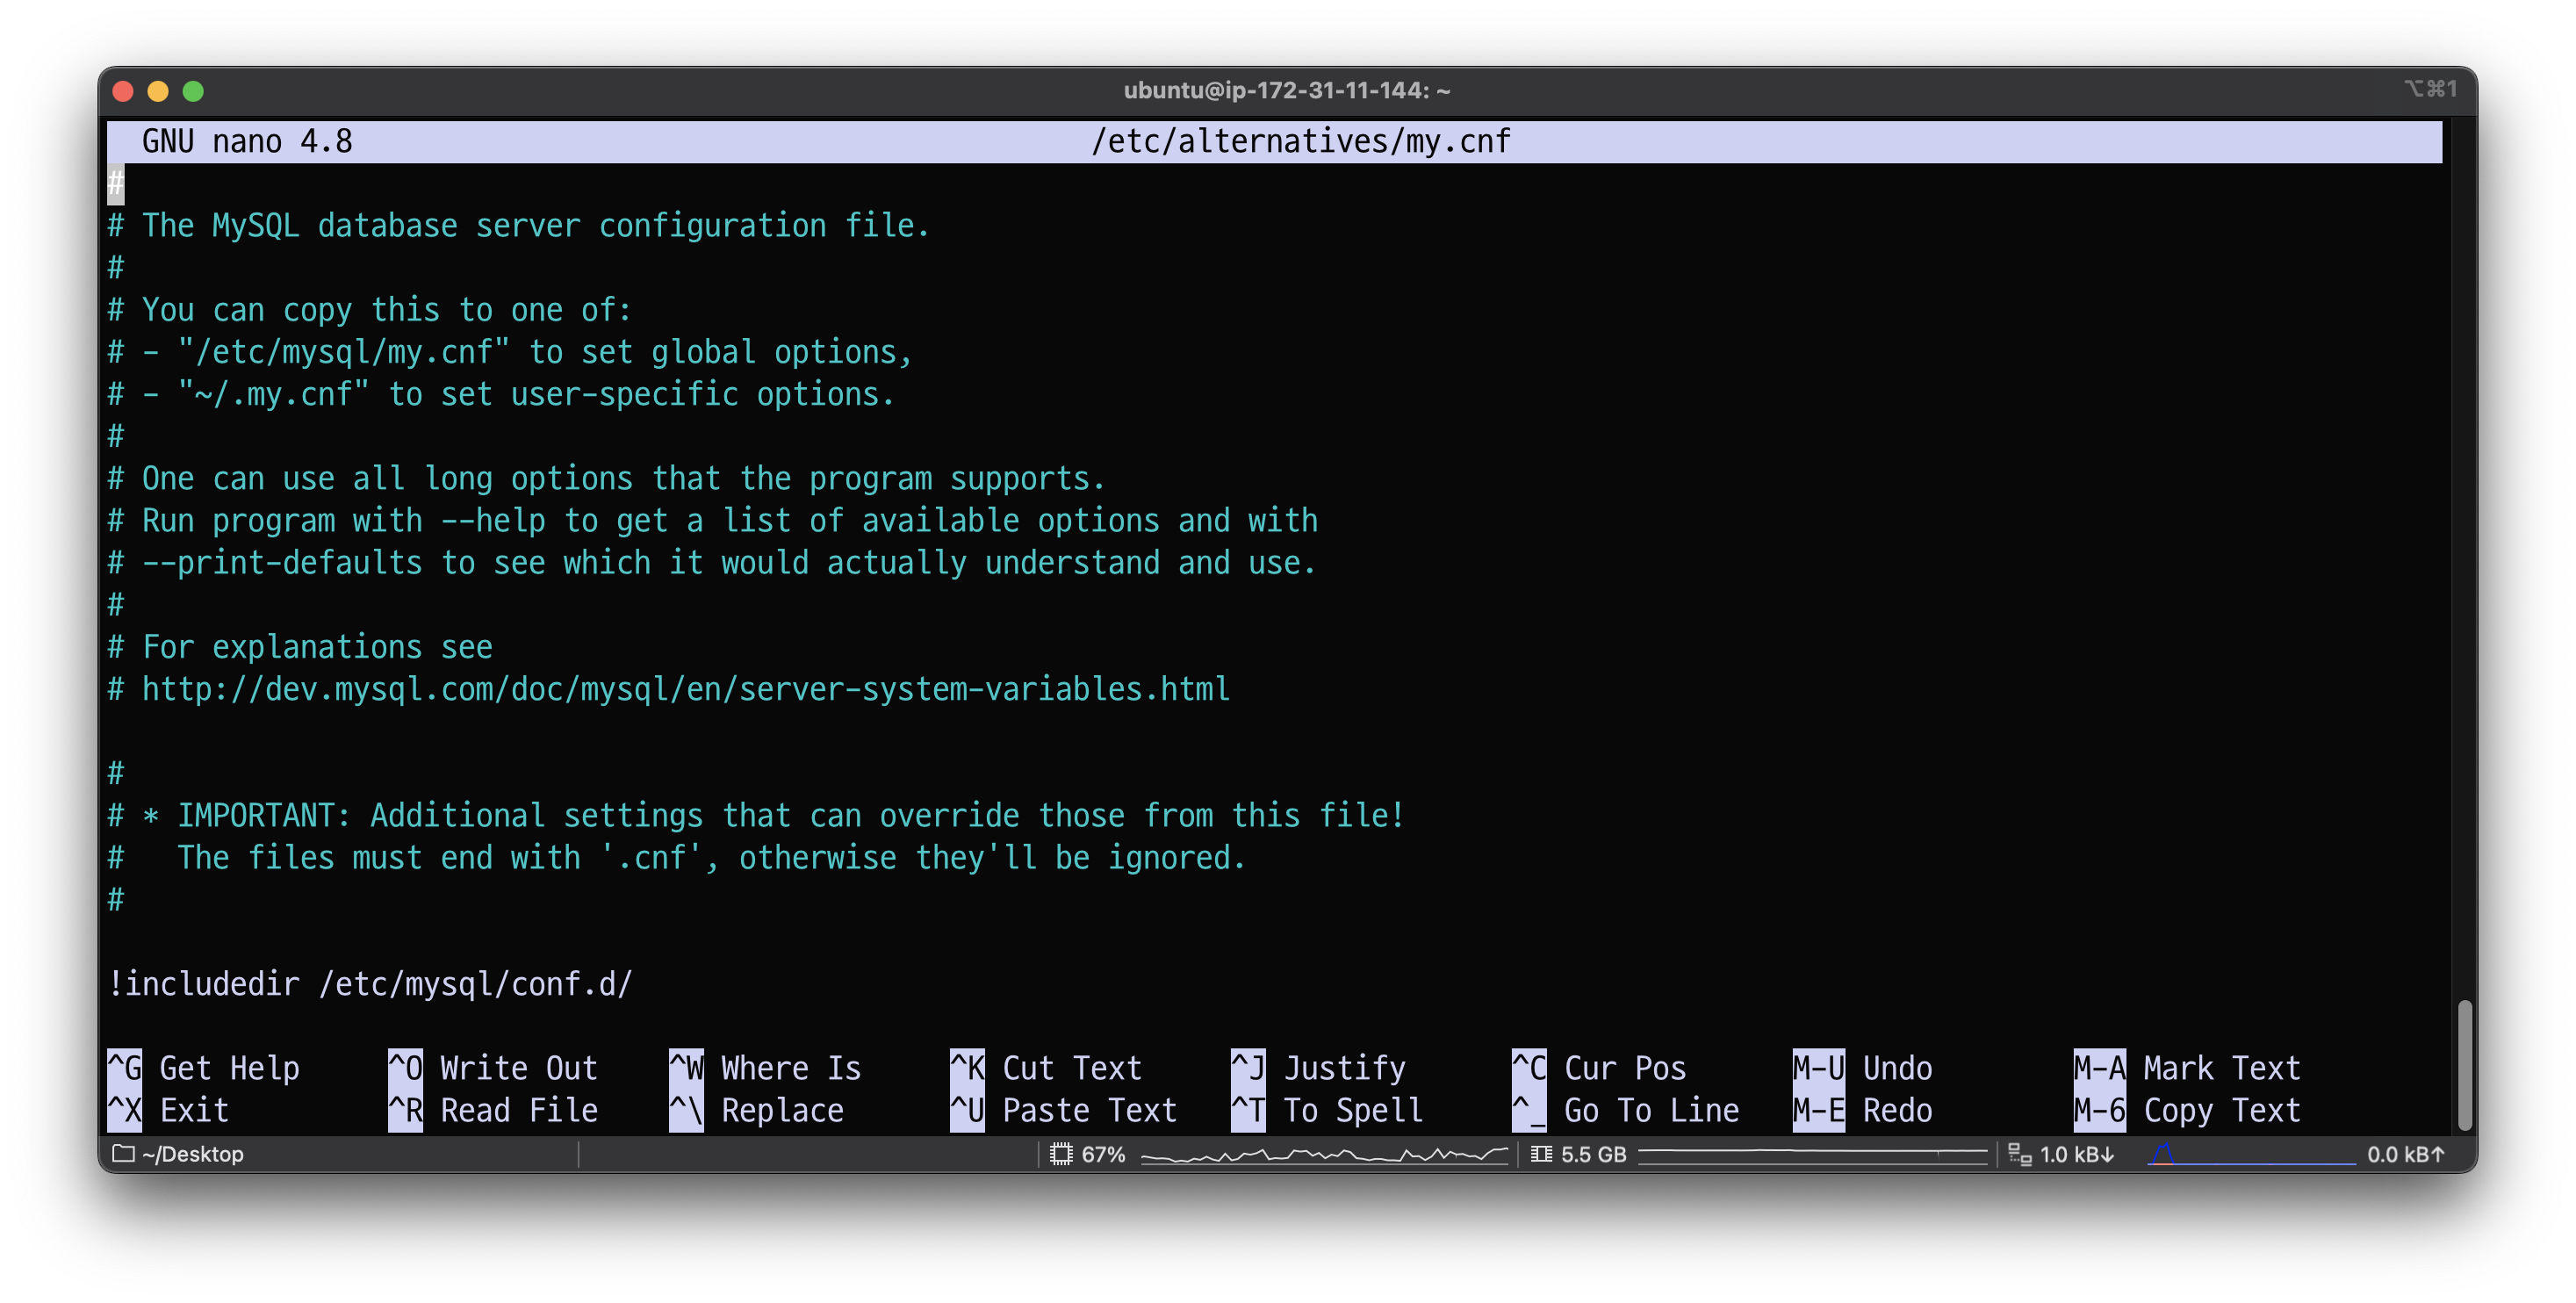This screenshot has width=2576, height=1303.
Task: Click the ^W Where Is shortcut
Action: coord(765,1068)
